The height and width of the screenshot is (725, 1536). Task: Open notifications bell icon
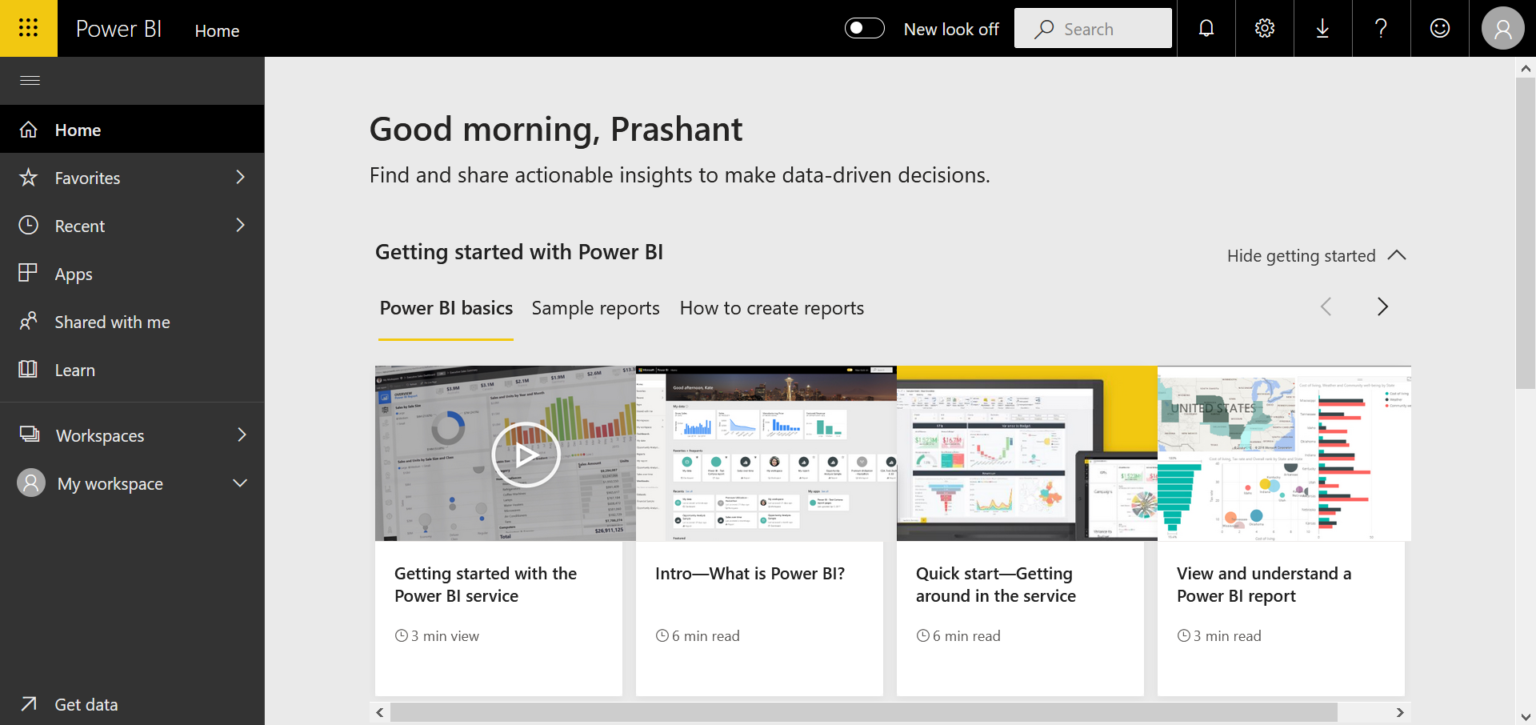pos(1206,29)
